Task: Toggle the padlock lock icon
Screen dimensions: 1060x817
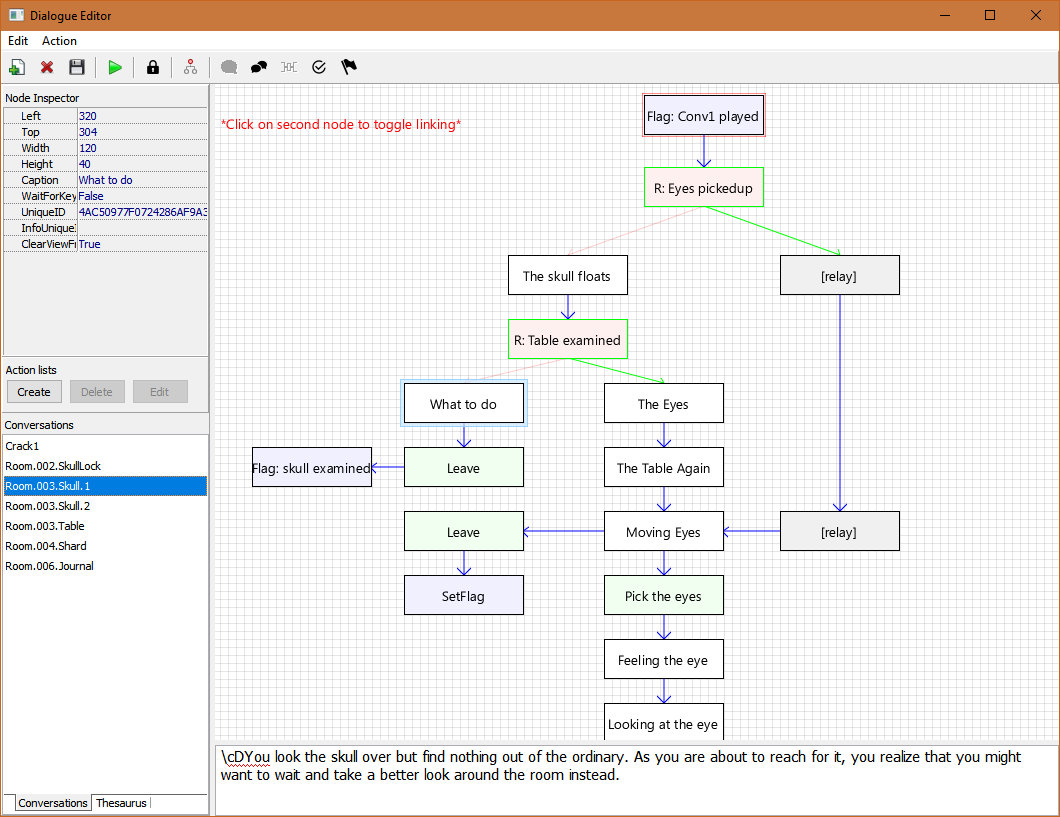Action: (x=152, y=67)
